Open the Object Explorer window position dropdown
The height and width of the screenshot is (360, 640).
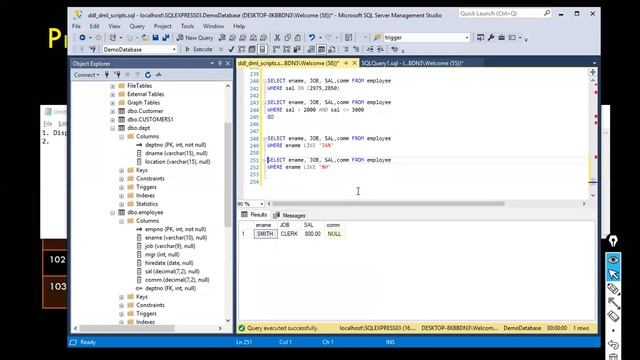pos(212,63)
